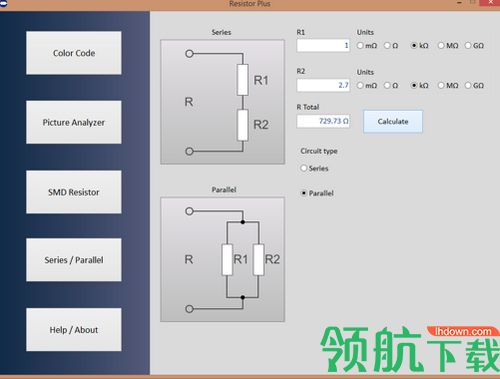Click the Parallel circuit diagram
This screenshot has width=500, height=379.
pyautogui.click(x=222, y=259)
